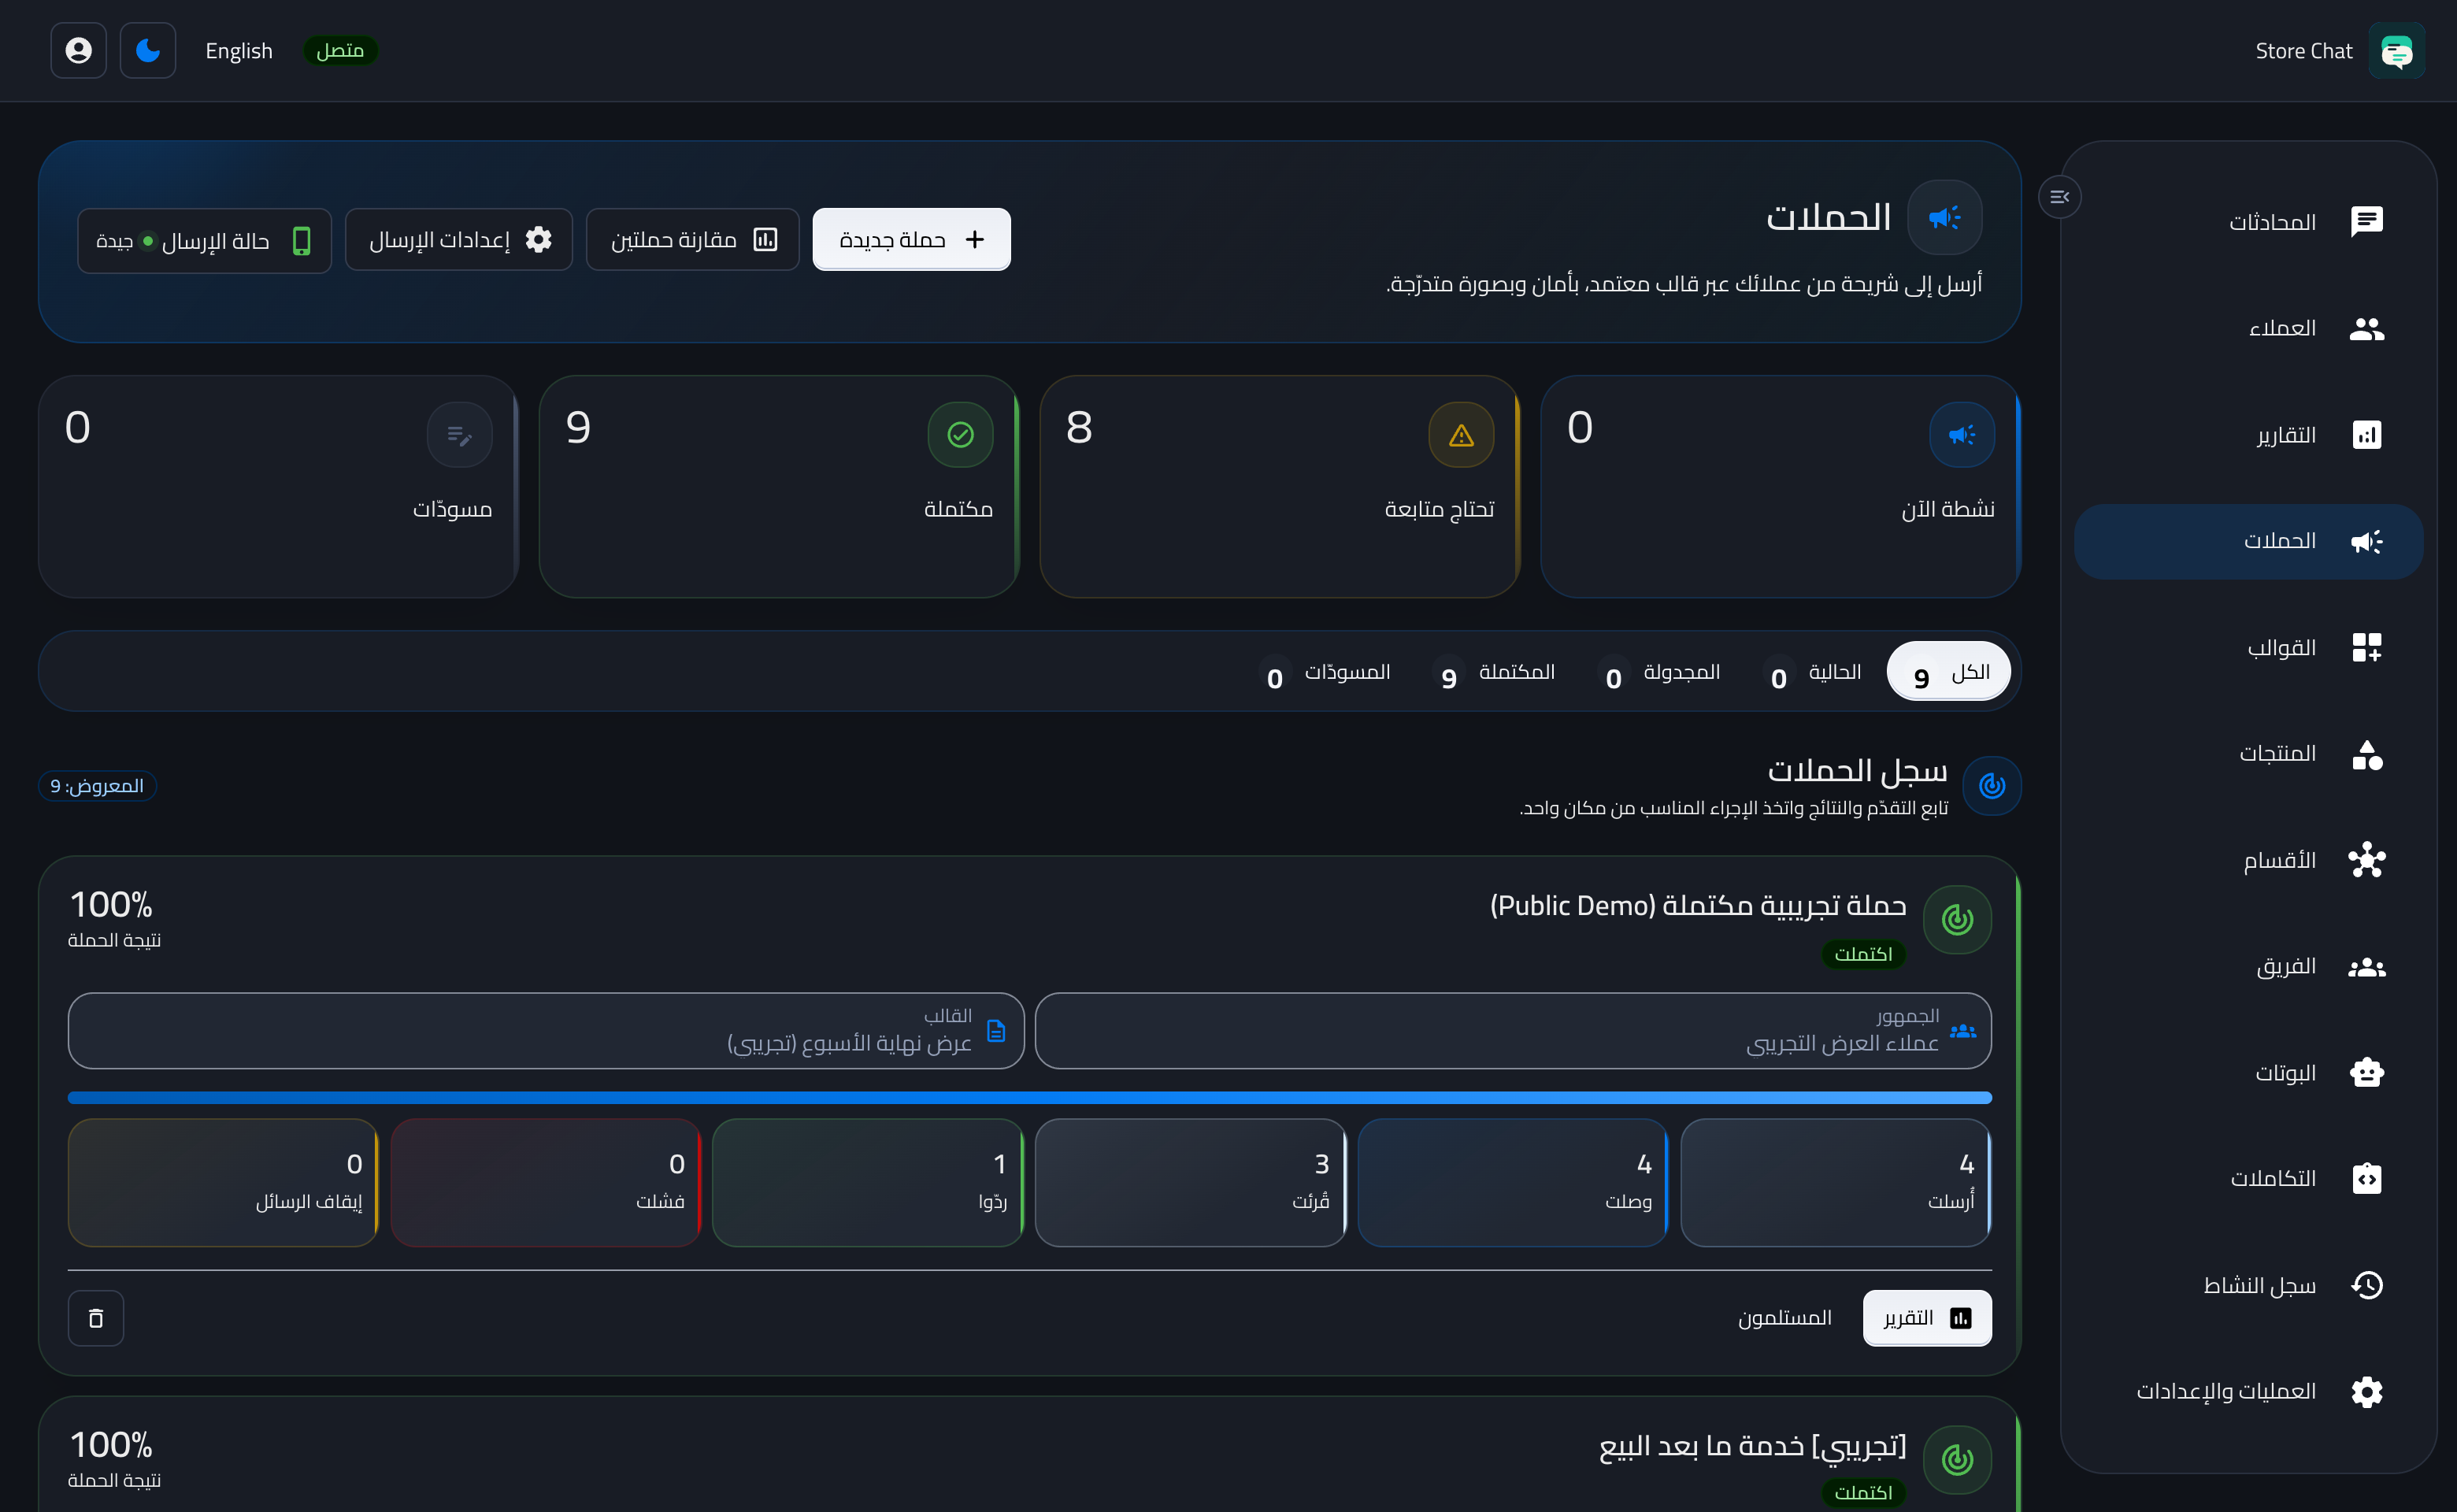Click the الفريق group icon

[x=2366, y=967]
